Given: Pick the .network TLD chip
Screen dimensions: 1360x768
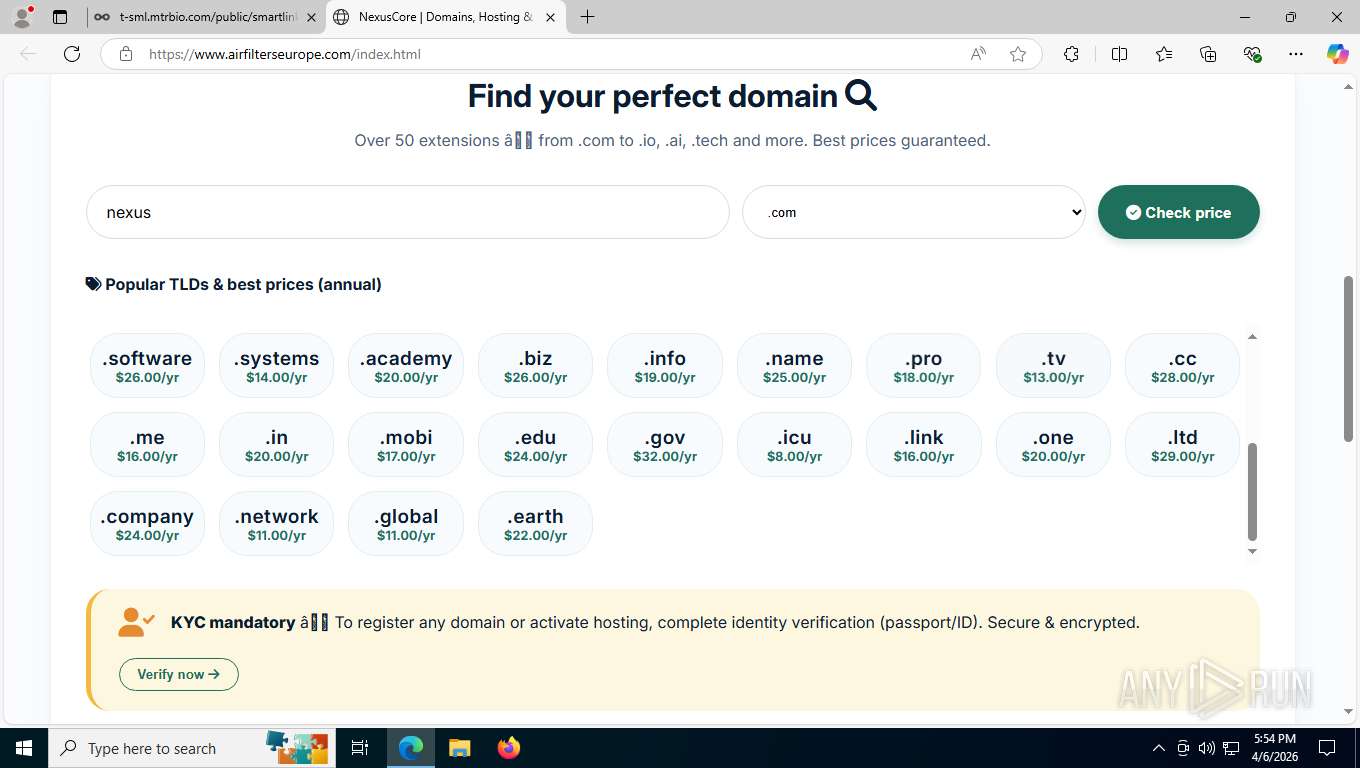Looking at the screenshot, I should coord(276,523).
